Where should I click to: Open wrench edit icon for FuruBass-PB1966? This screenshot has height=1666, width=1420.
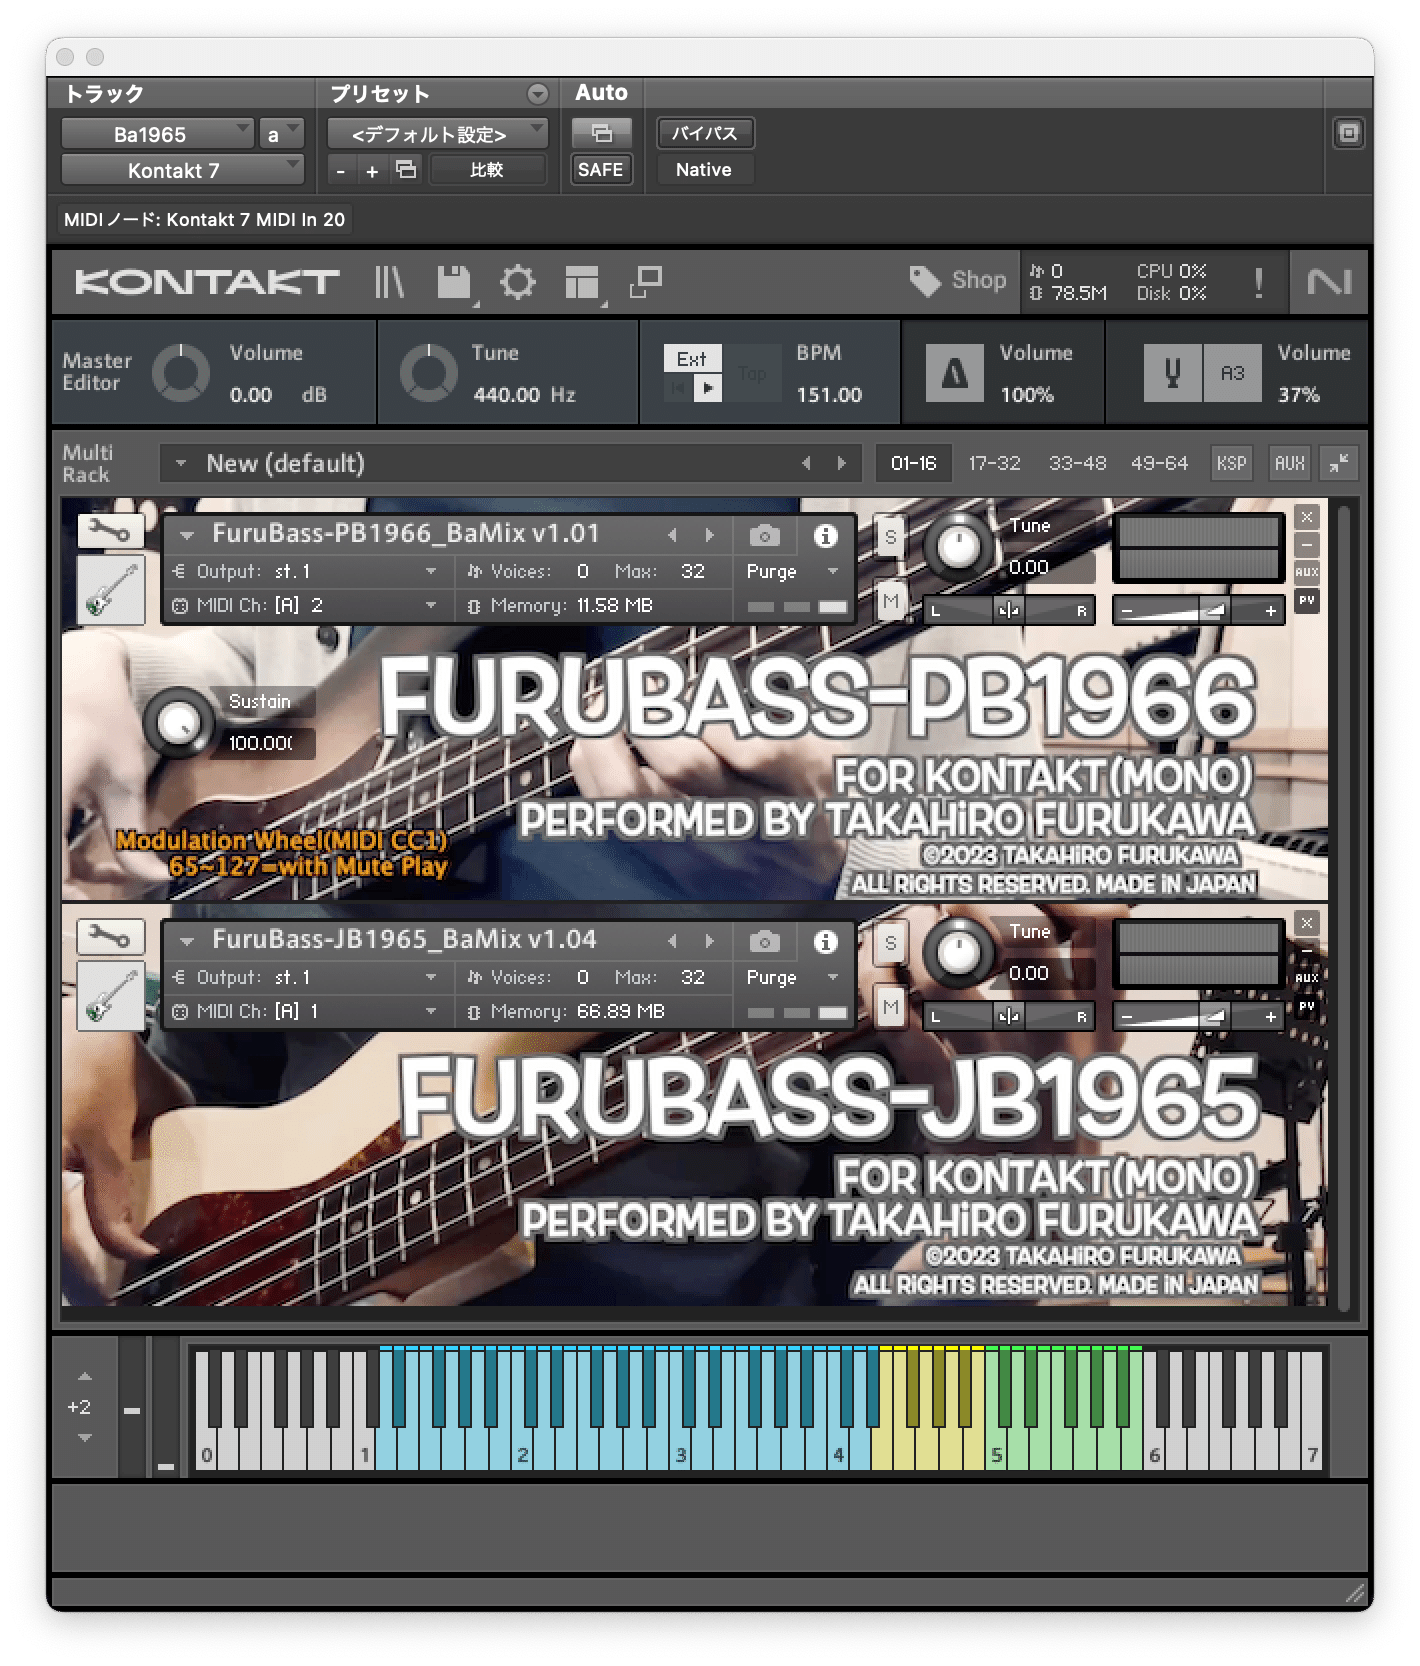110,530
